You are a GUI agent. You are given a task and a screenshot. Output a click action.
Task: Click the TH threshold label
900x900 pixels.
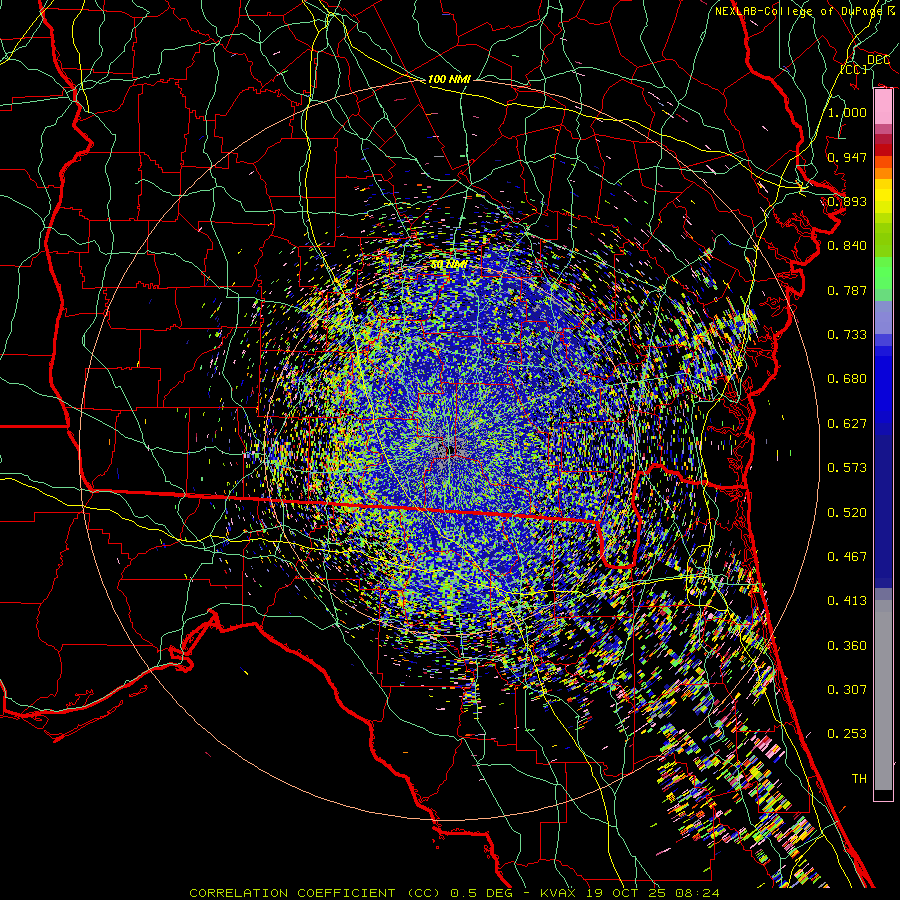(859, 779)
